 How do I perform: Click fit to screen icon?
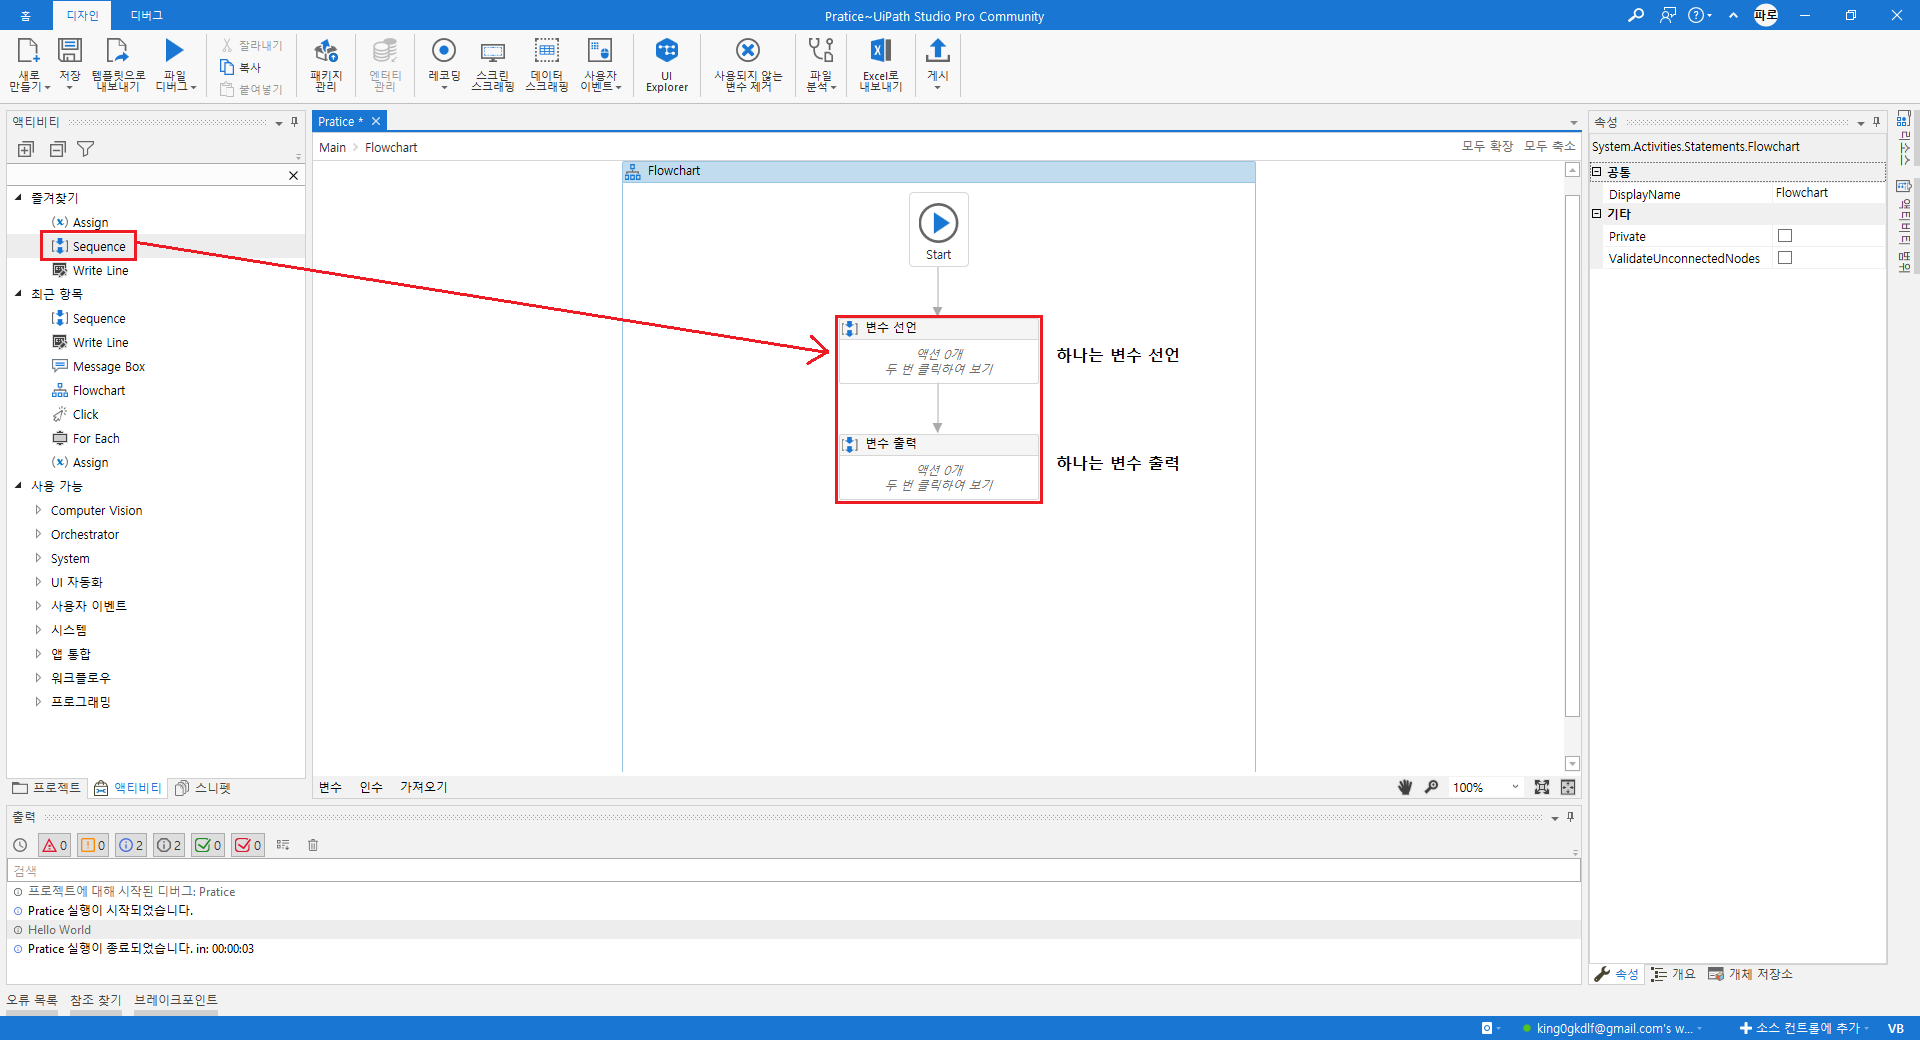(x=1542, y=787)
